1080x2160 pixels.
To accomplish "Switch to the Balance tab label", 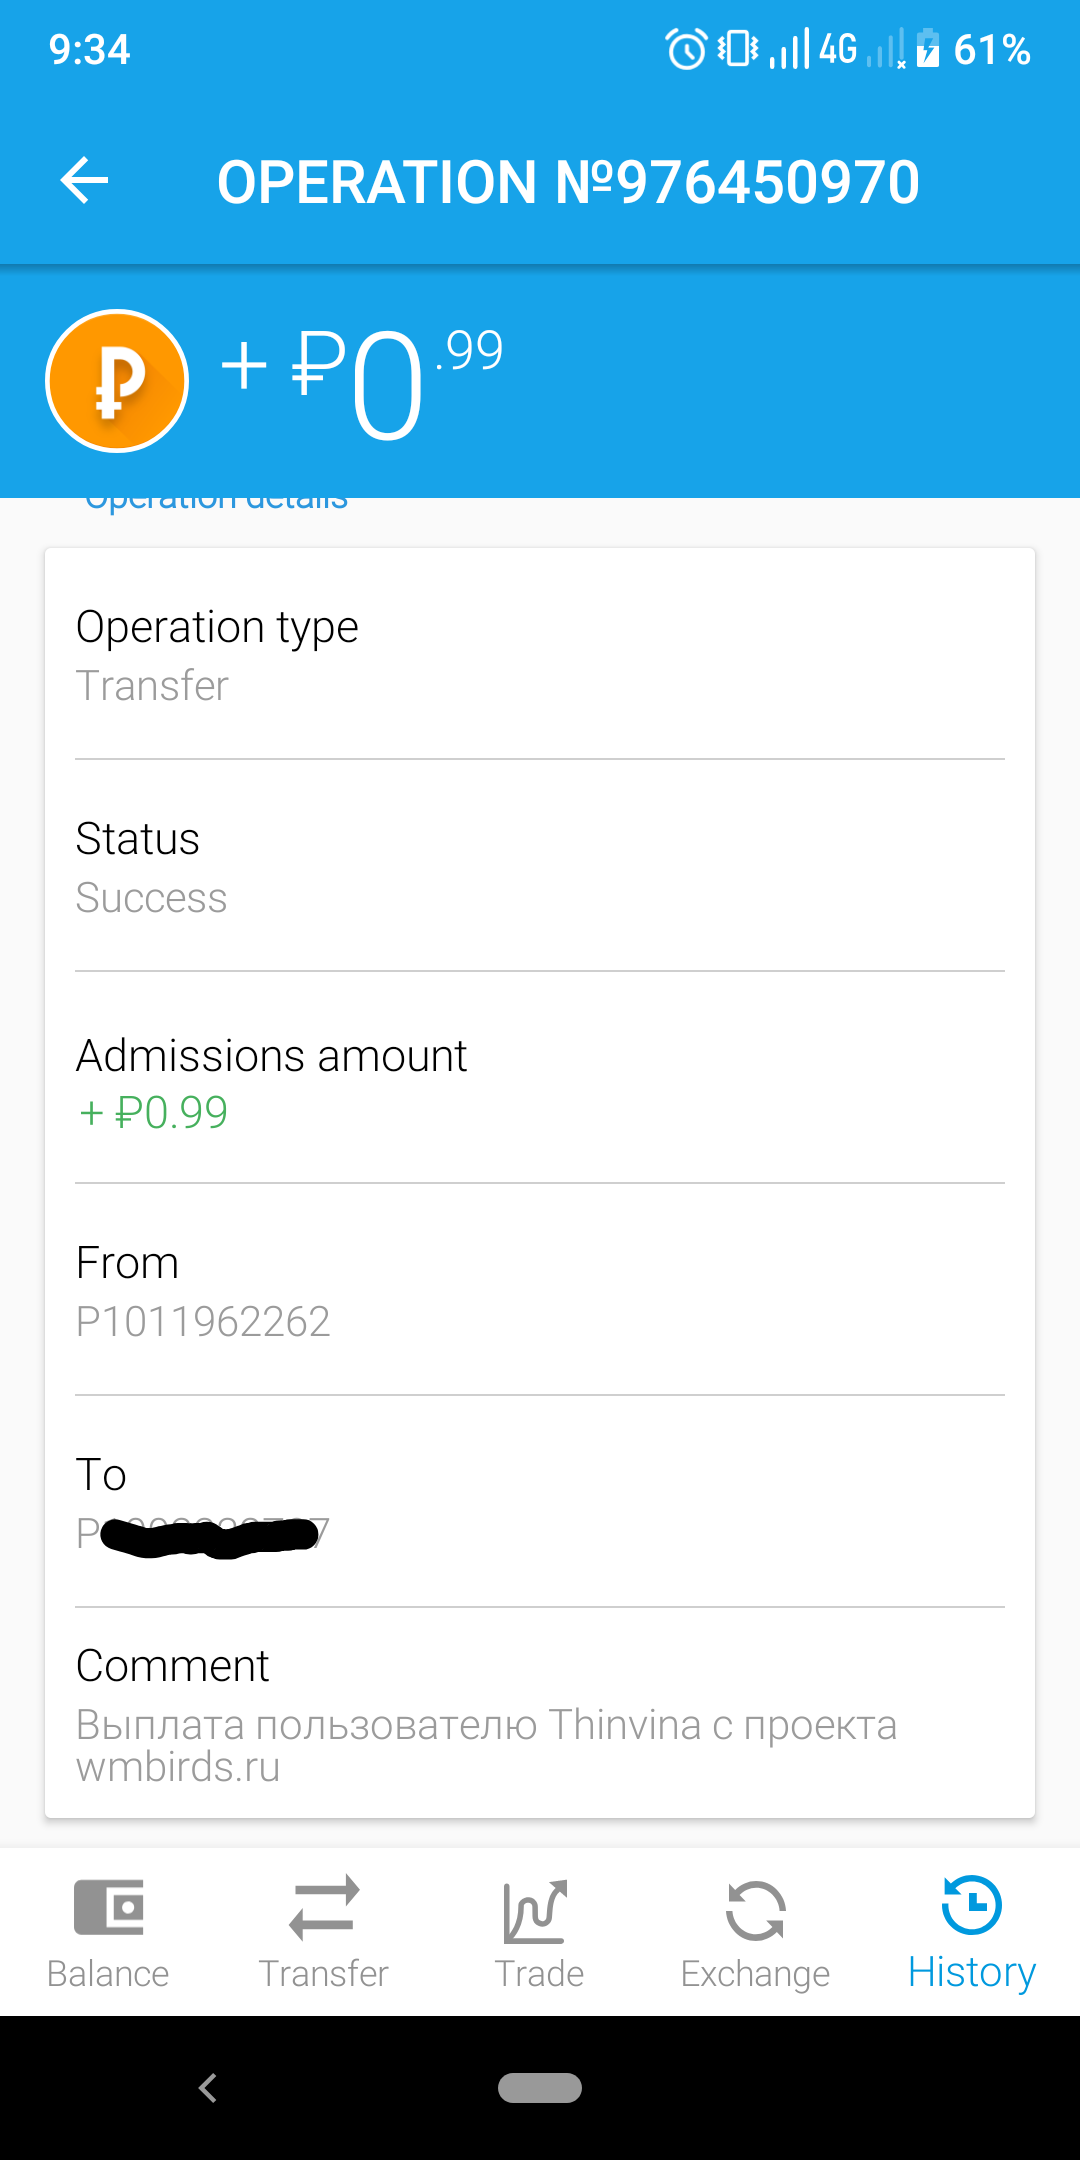I will click(108, 1974).
